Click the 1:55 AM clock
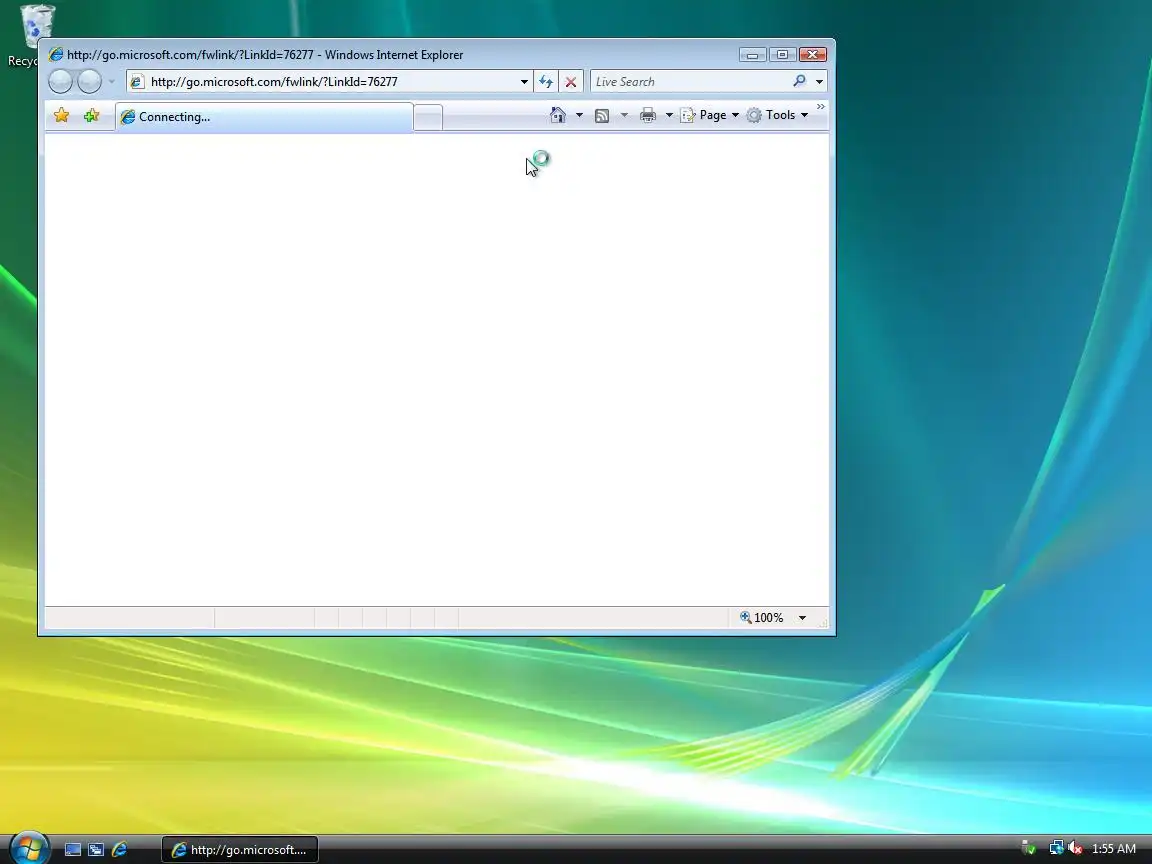The image size is (1152, 864). pos(1114,849)
